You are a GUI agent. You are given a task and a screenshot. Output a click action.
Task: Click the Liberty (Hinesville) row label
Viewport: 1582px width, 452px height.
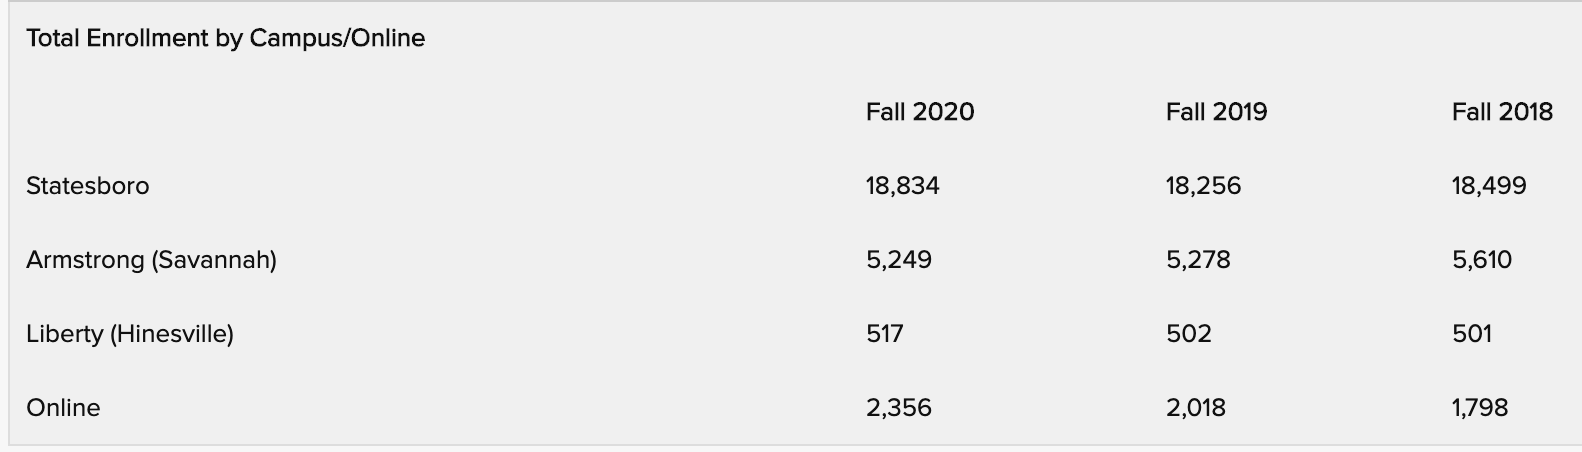(129, 334)
